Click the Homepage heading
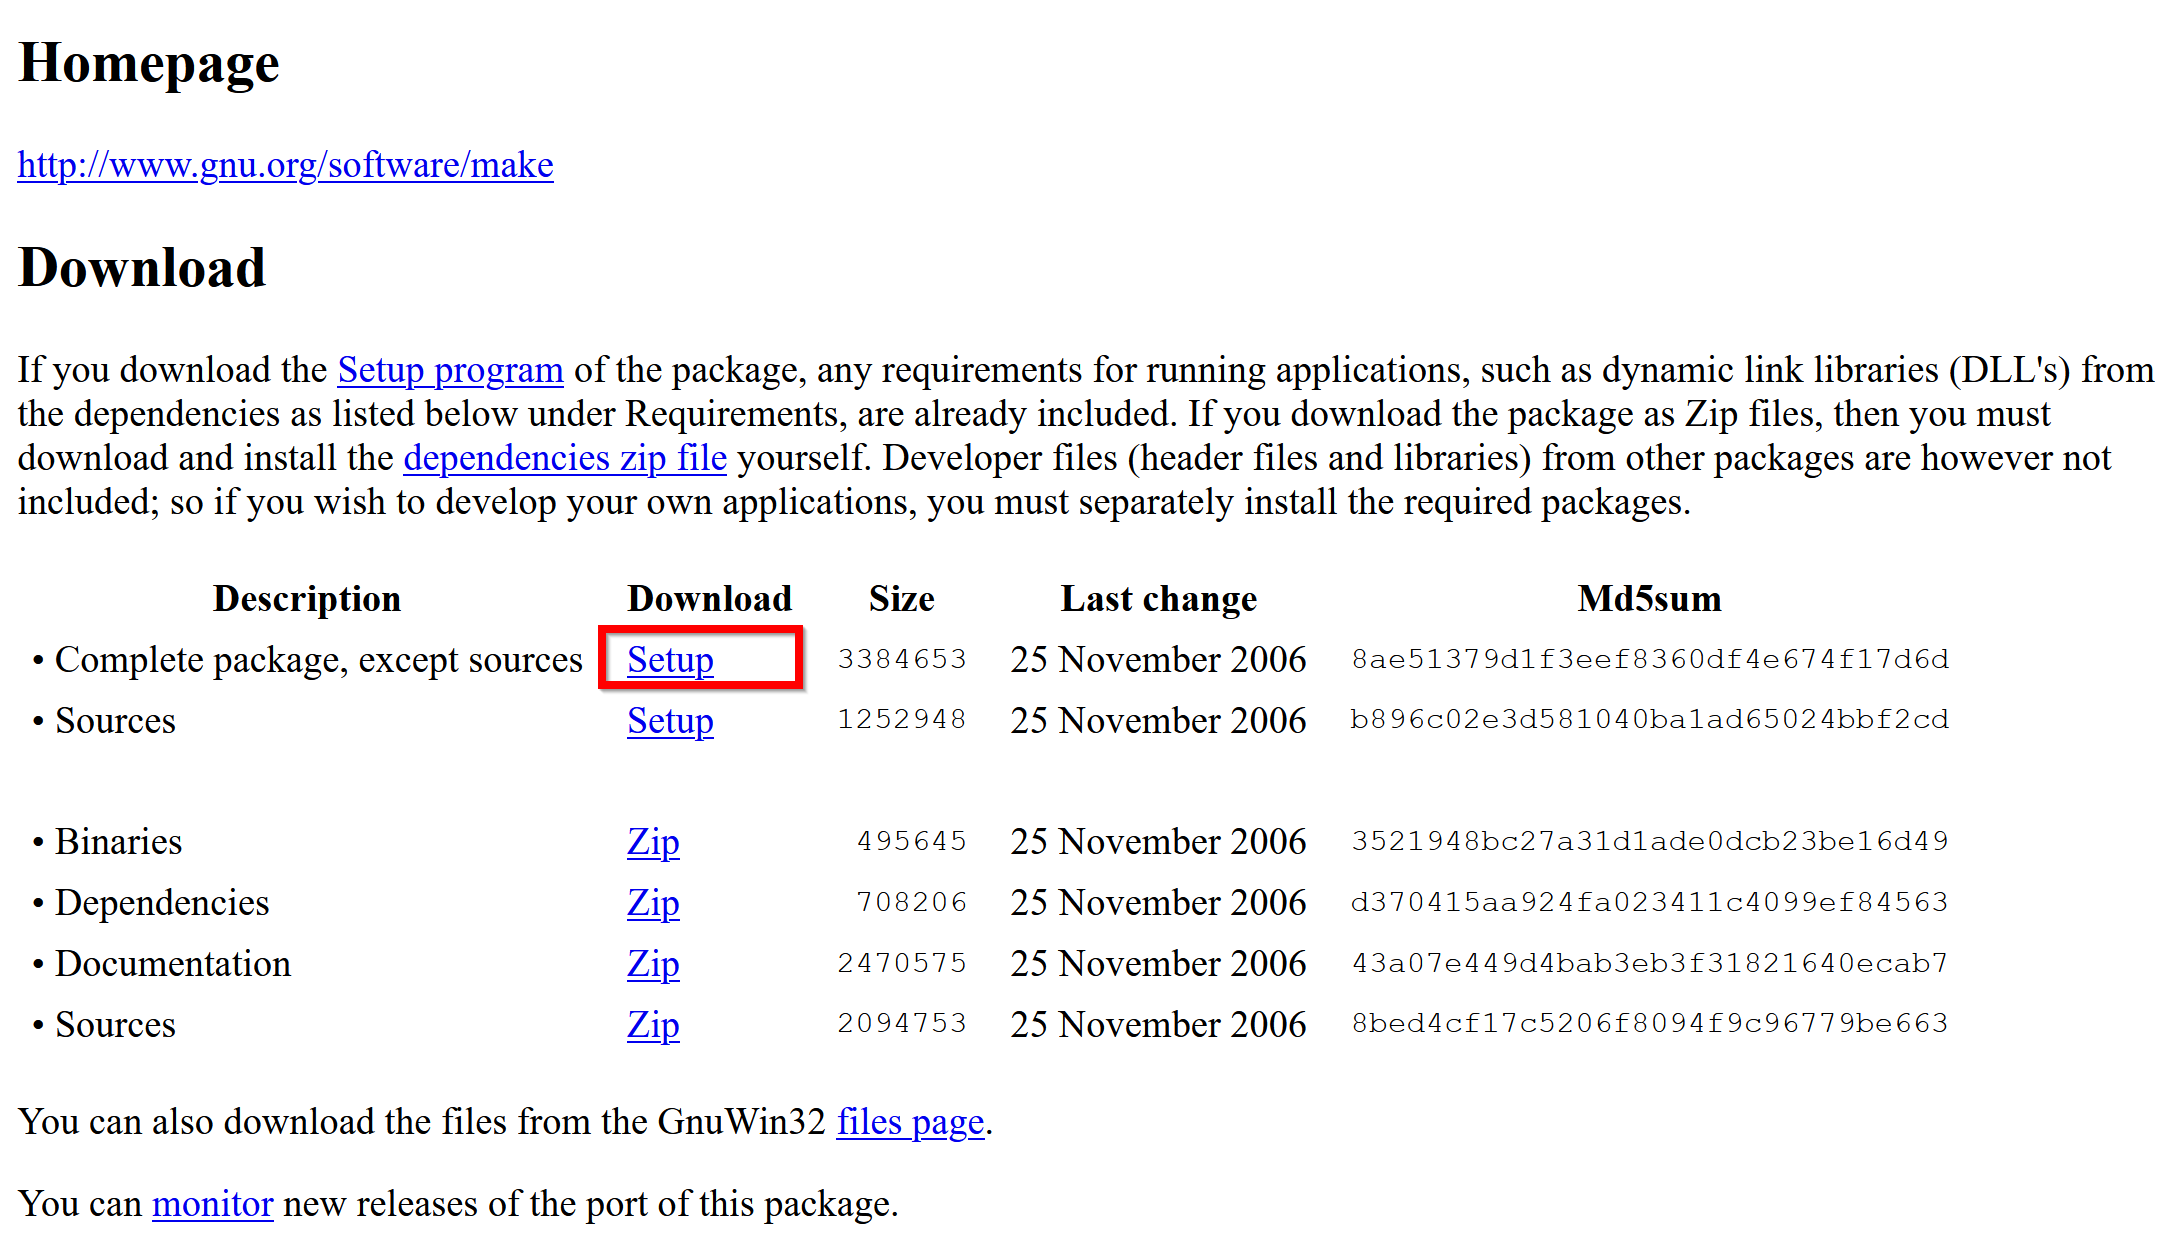Screen dimensions: 2175x1248 coord(149,63)
